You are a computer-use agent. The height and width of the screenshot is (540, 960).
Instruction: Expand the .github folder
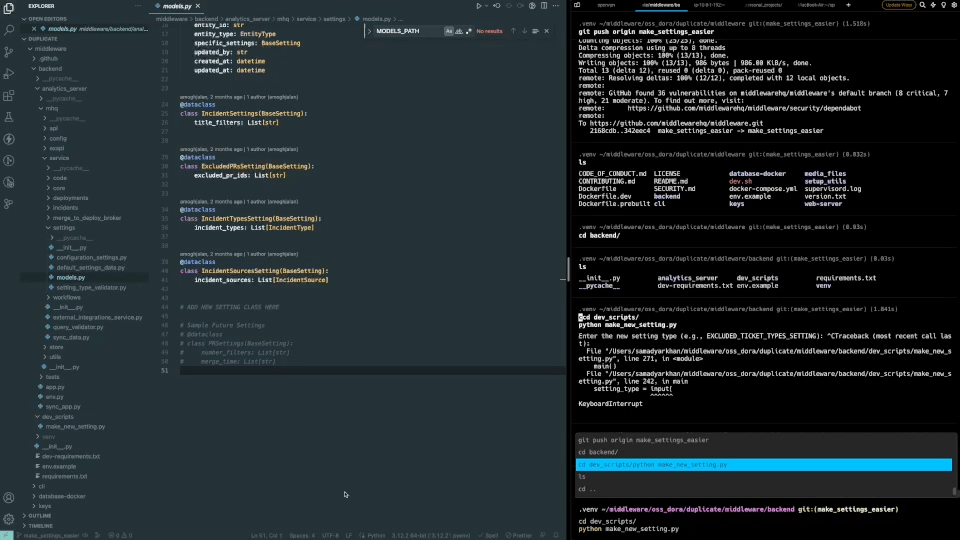click(x=48, y=59)
